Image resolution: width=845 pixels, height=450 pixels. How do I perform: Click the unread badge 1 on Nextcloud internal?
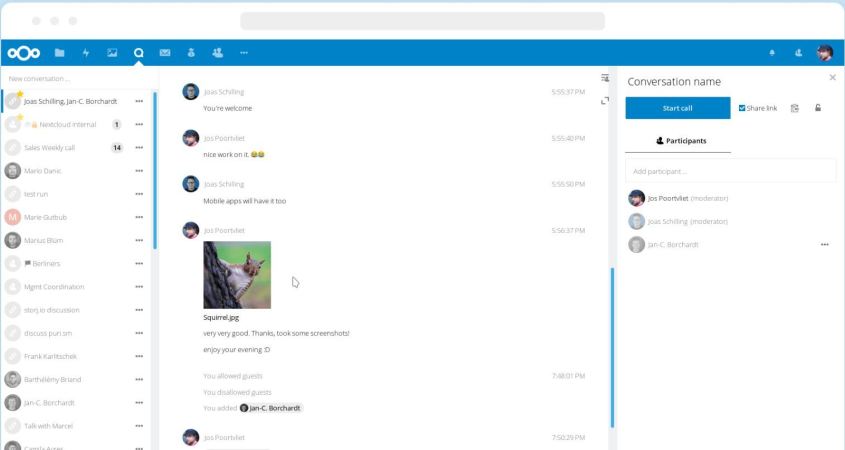click(x=116, y=124)
